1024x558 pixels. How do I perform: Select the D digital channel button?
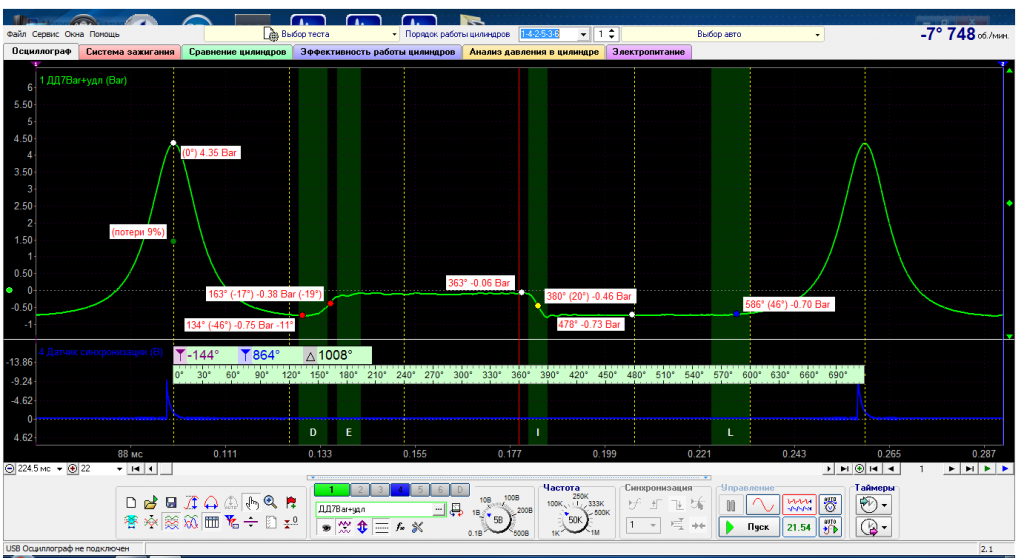click(460, 490)
